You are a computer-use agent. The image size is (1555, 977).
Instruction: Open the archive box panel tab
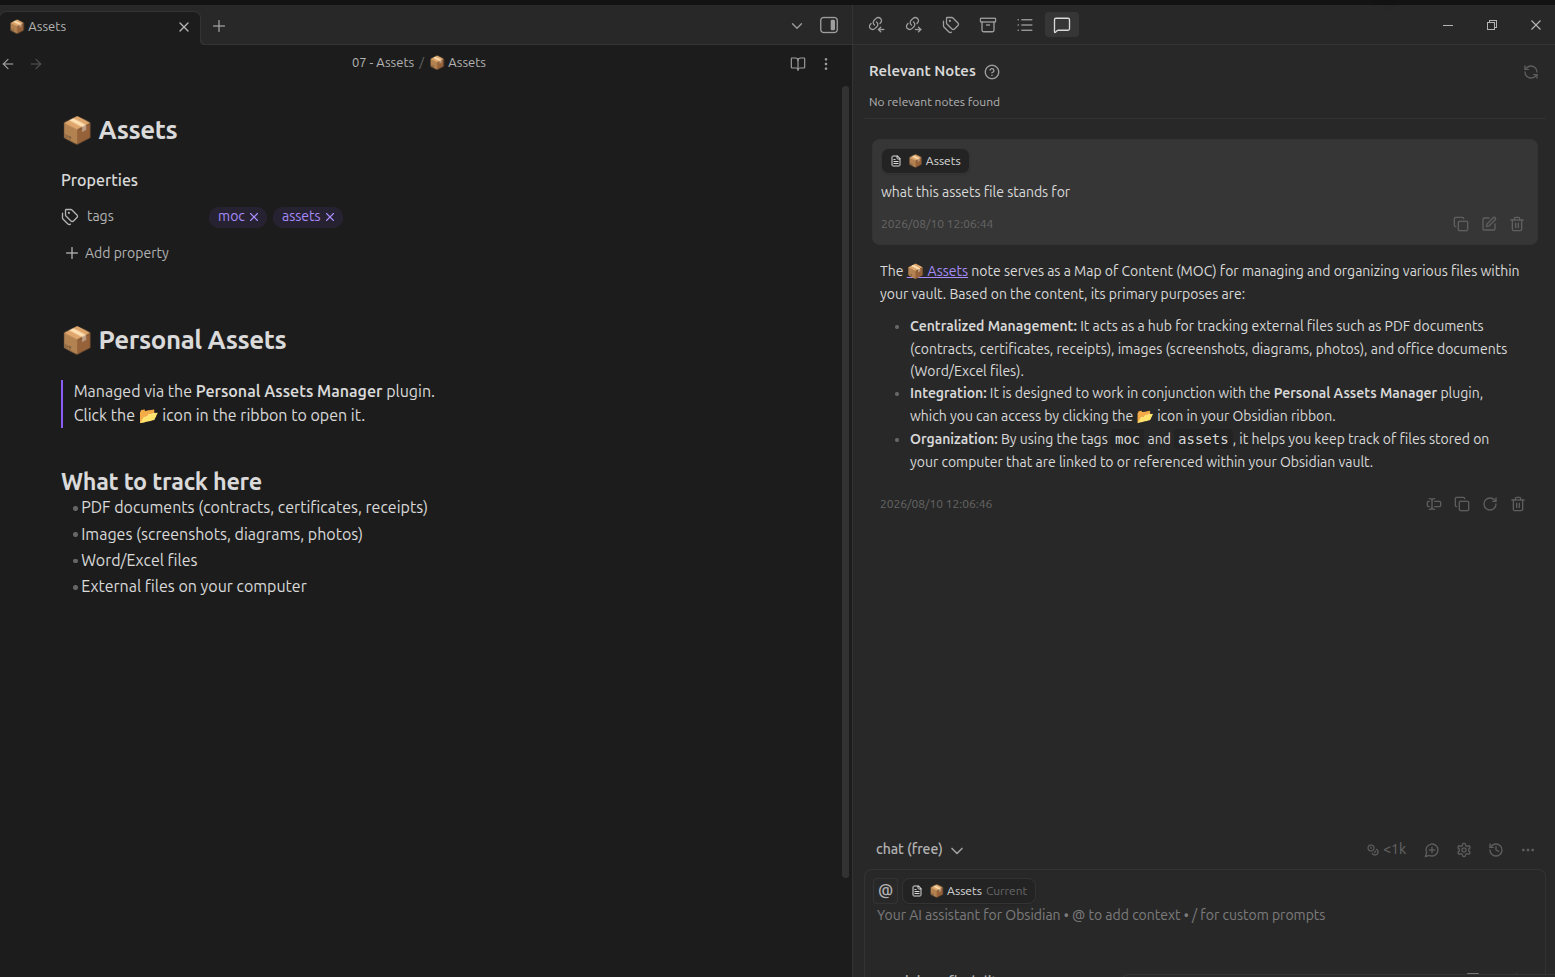988,25
